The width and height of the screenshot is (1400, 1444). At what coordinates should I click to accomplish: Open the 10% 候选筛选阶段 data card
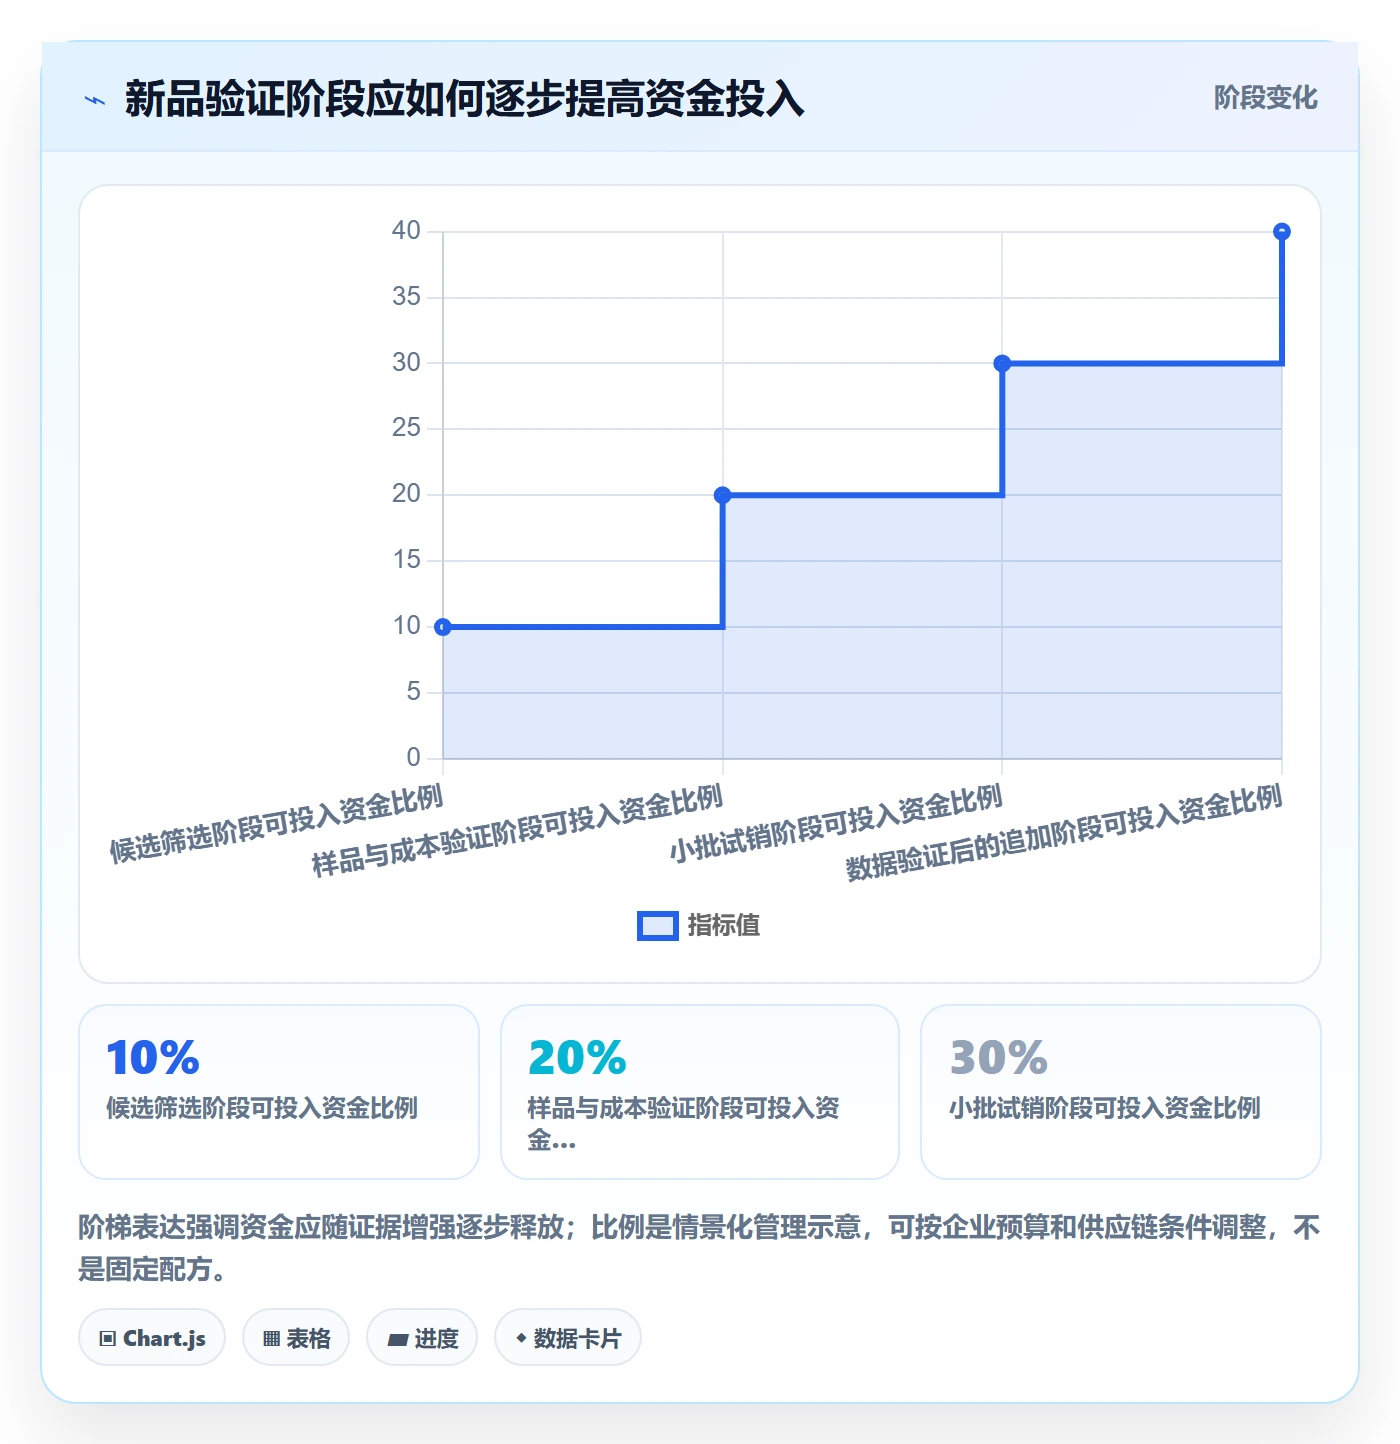(279, 1092)
